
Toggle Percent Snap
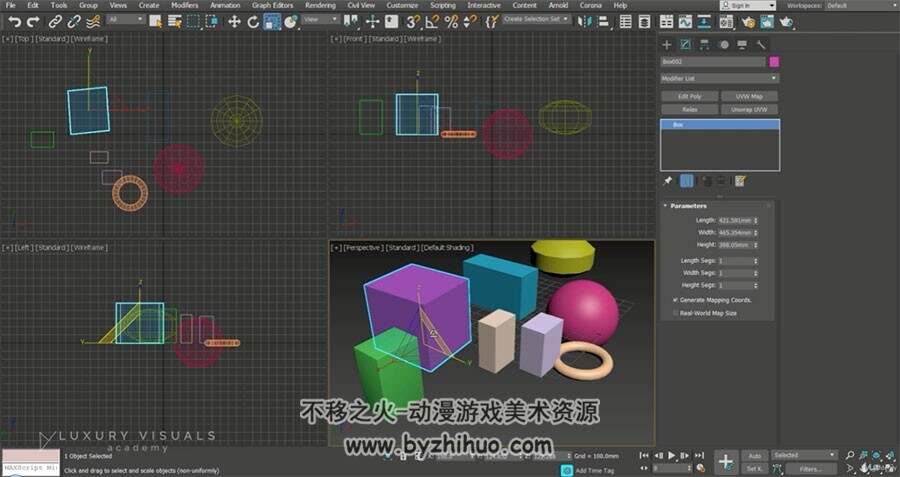(x=451, y=22)
